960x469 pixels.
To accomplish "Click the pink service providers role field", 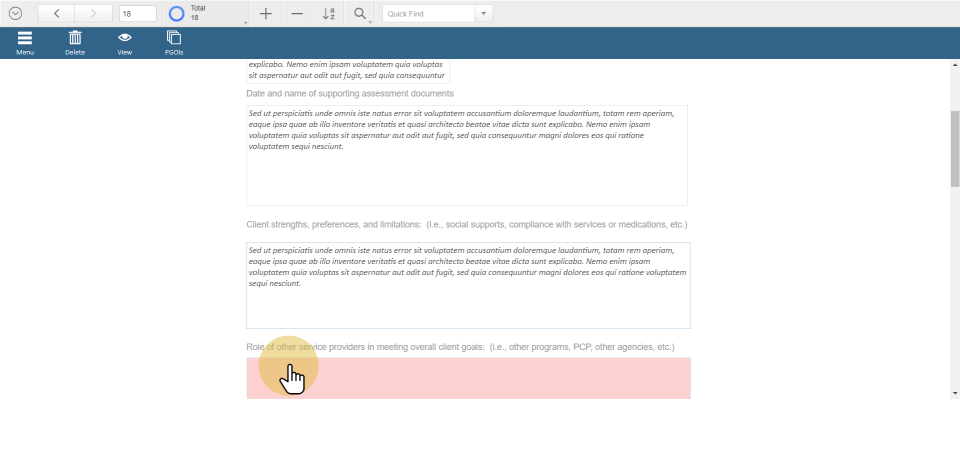I will [x=468, y=378].
